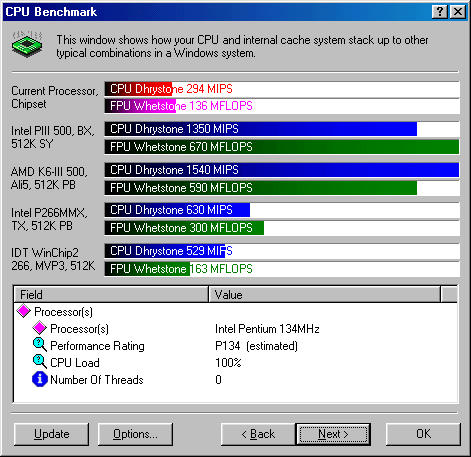Image resolution: width=471 pixels, height=457 pixels.
Task: Close the CPU Benchmark window
Action: [458, 12]
